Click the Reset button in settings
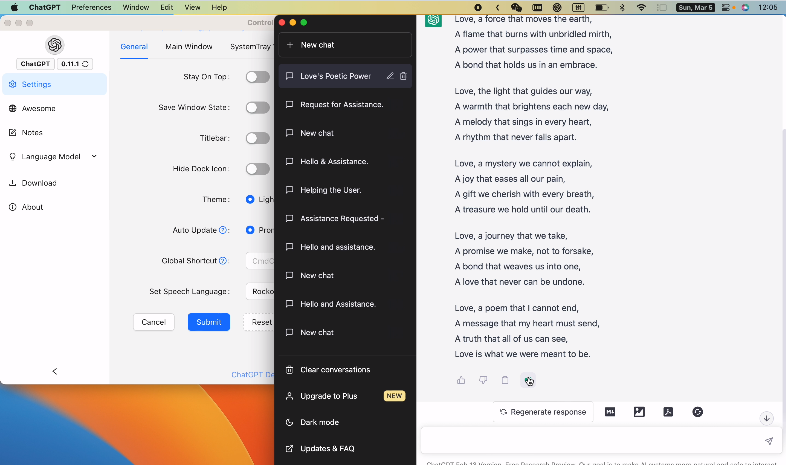Viewport: 786px width, 465px height. click(x=259, y=322)
